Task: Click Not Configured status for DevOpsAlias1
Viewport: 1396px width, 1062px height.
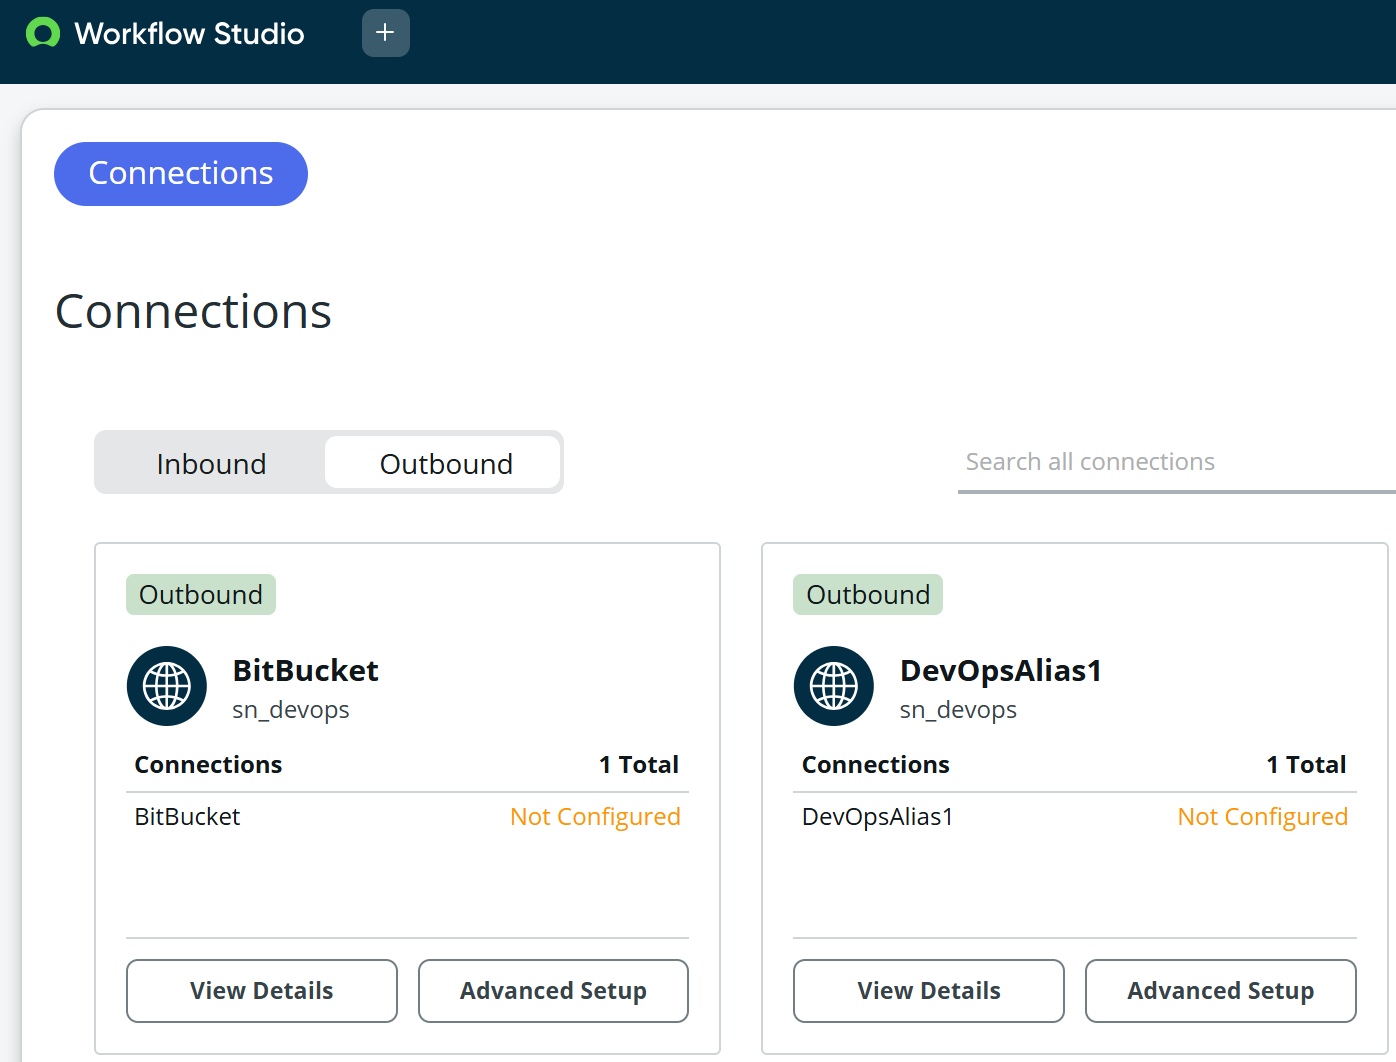Action: click(1263, 817)
